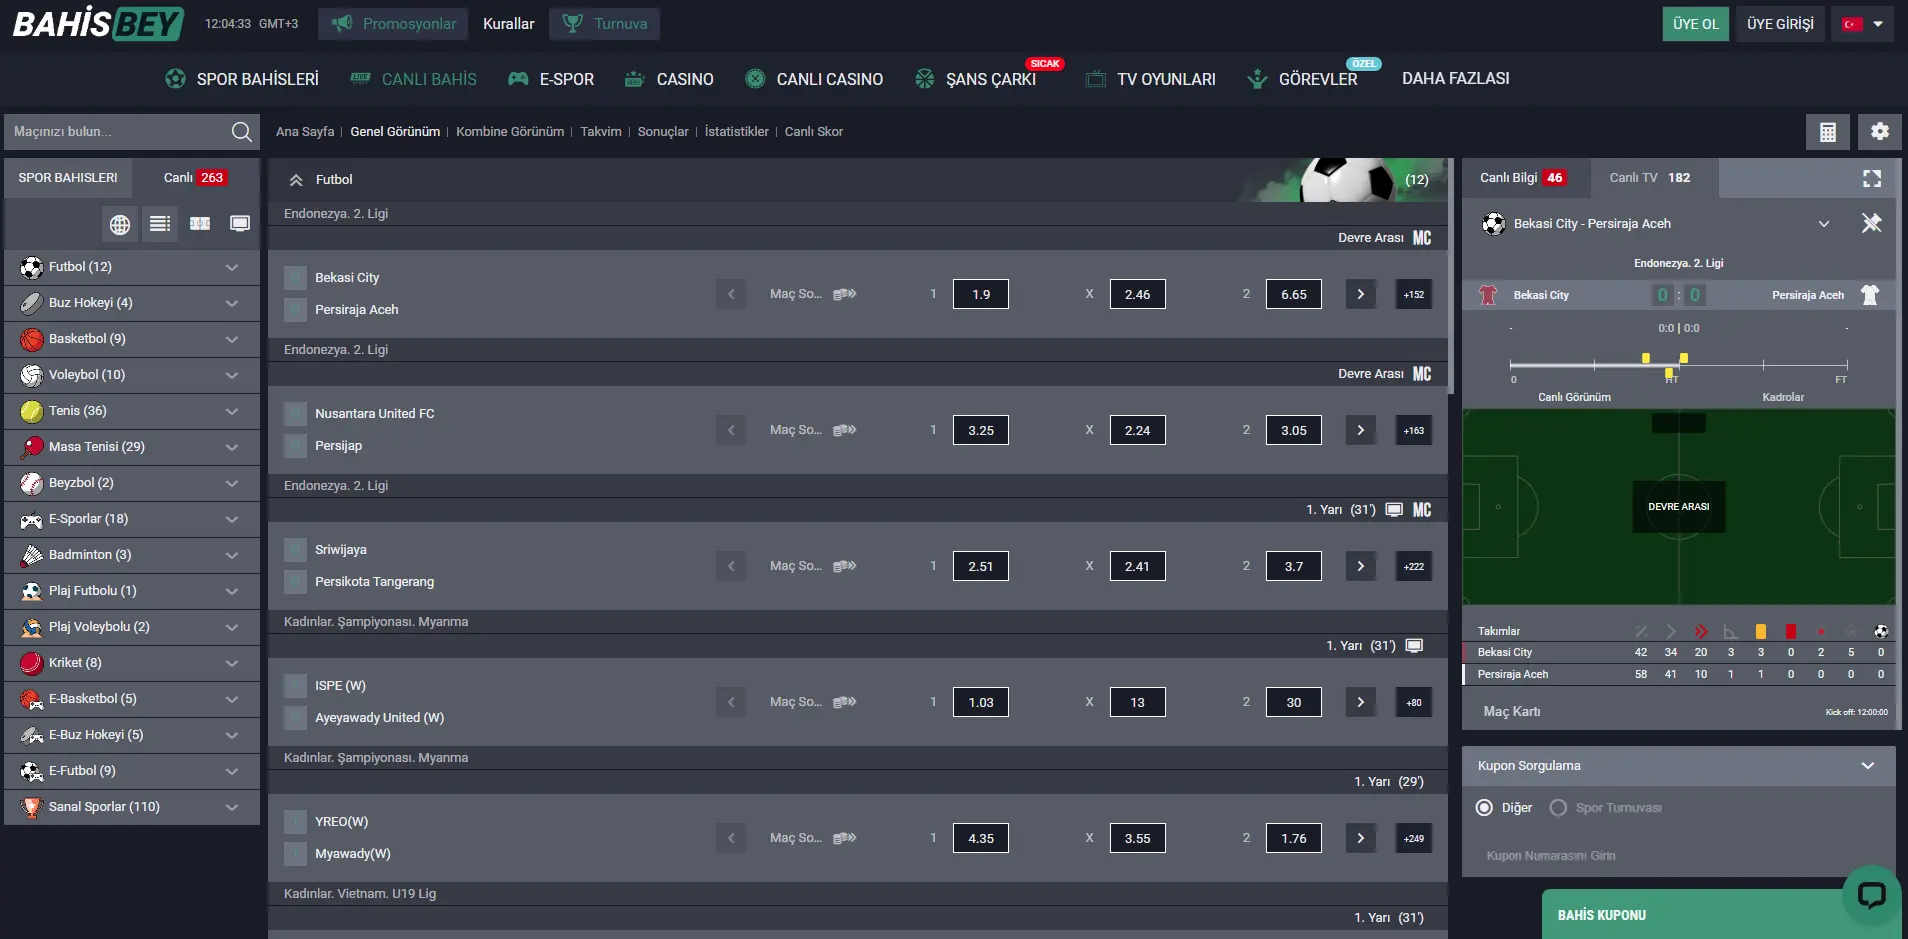Click the Maçınızı bulun search field
1908x939 pixels.
117,132
